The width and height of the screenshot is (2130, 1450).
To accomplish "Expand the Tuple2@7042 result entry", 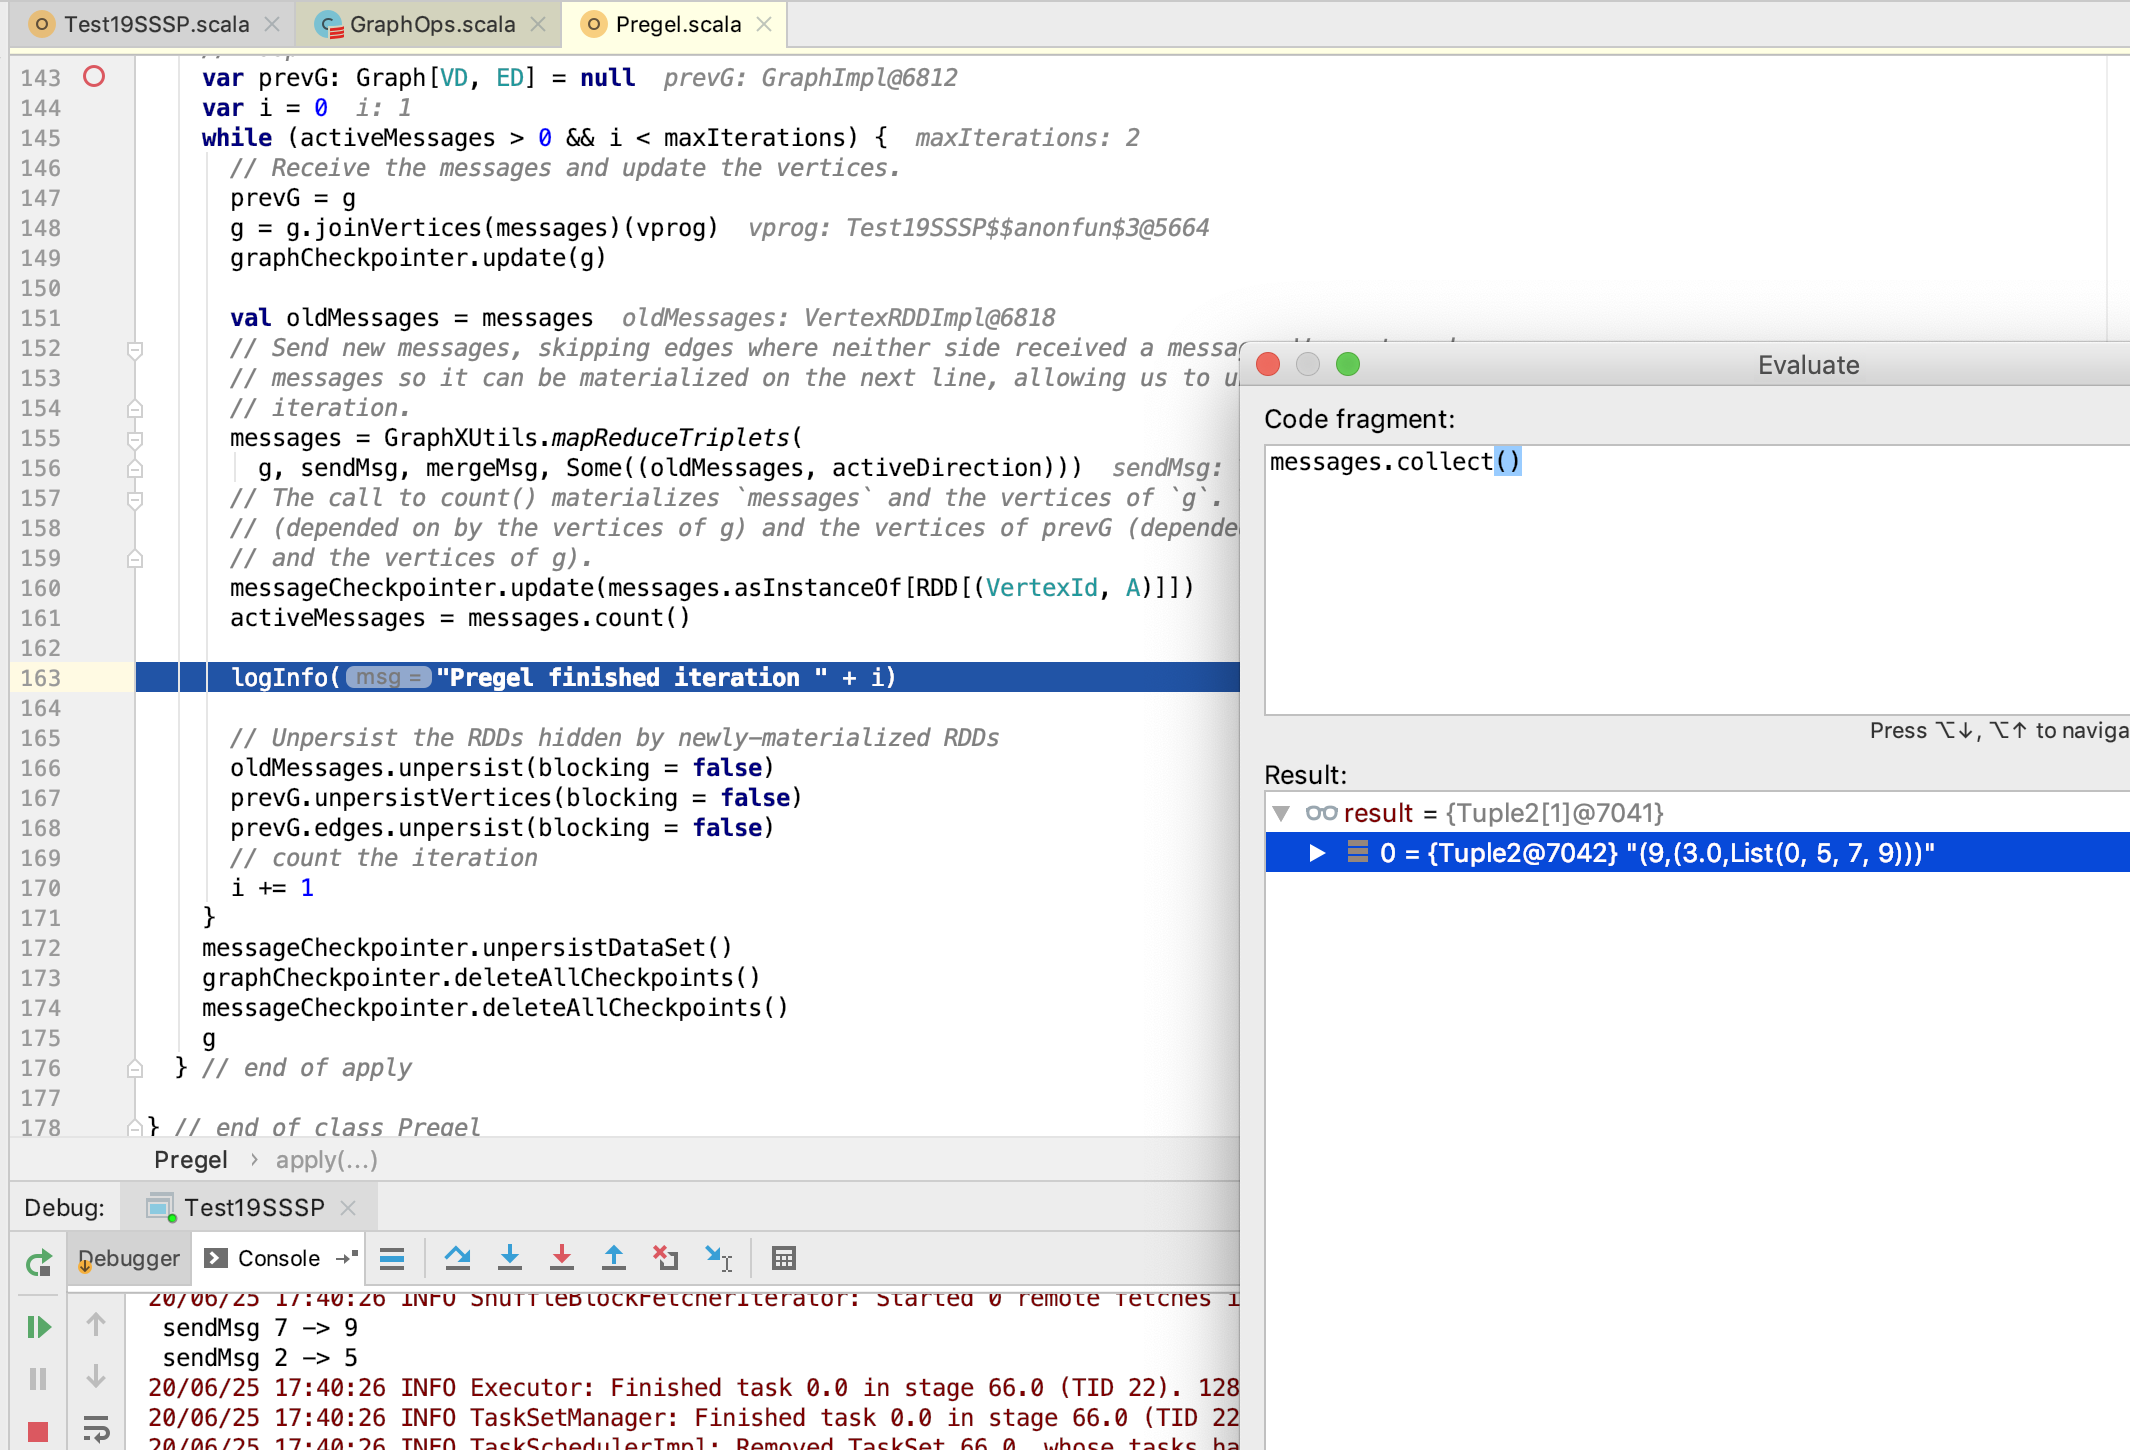I will [1317, 853].
